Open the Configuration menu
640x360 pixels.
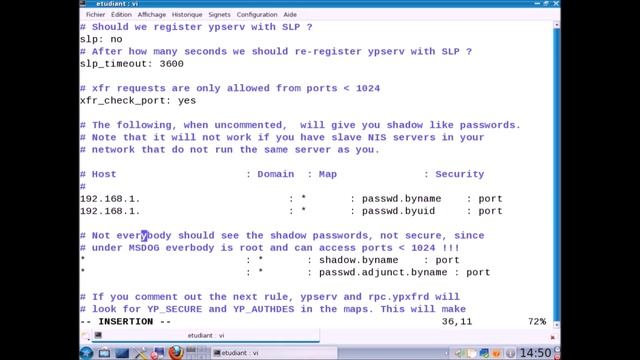tap(257, 15)
